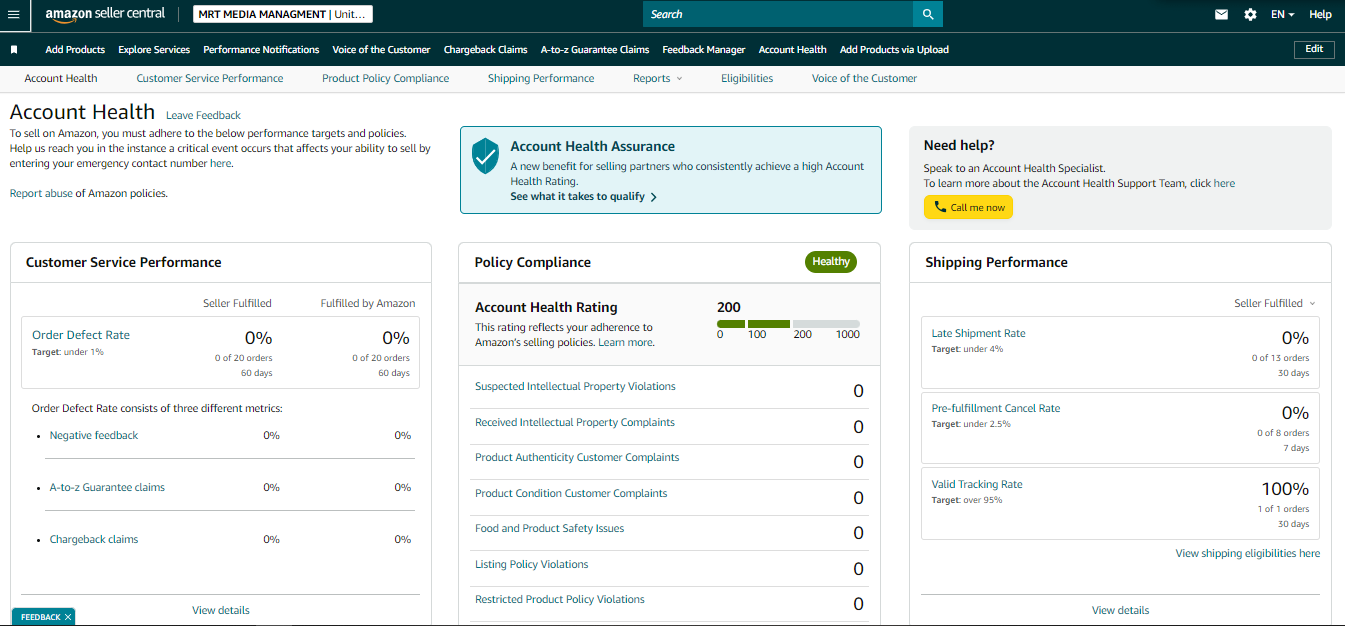This screenshot has height=626, width=1345.
Task: Open Explore Services bookmark
Action: pyautogui.click(x=154, y=49)
